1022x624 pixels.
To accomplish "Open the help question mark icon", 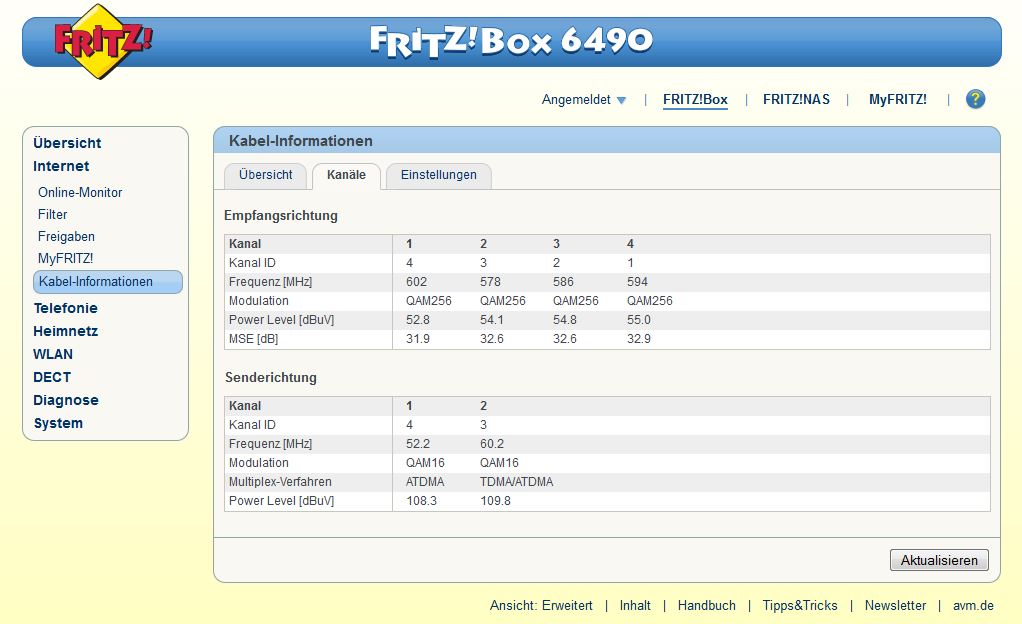I will pos(975,99).
